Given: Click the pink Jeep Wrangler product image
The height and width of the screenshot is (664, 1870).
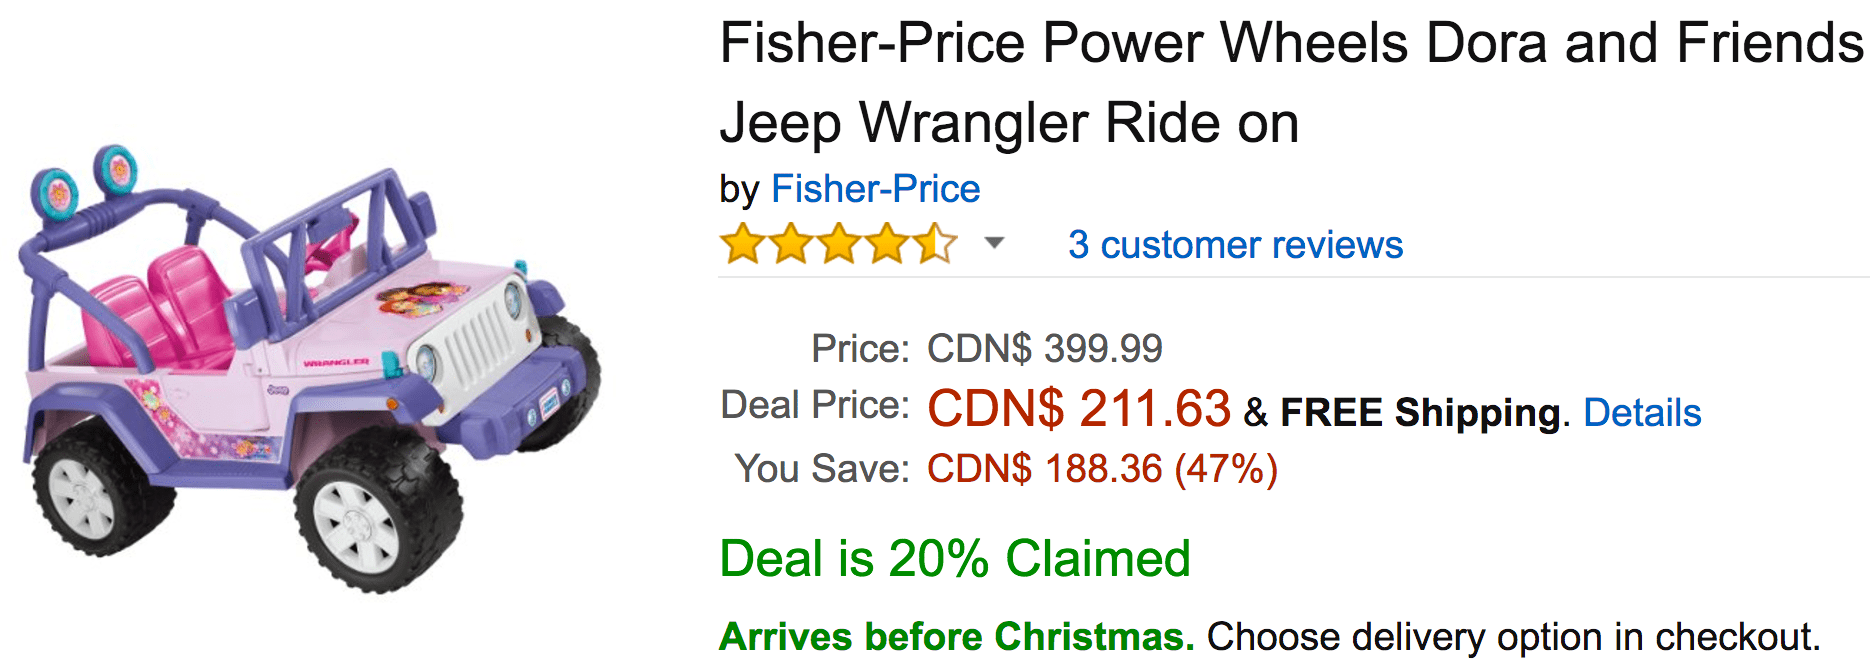Looking at the screenshot, I should [x=310, y=370].
